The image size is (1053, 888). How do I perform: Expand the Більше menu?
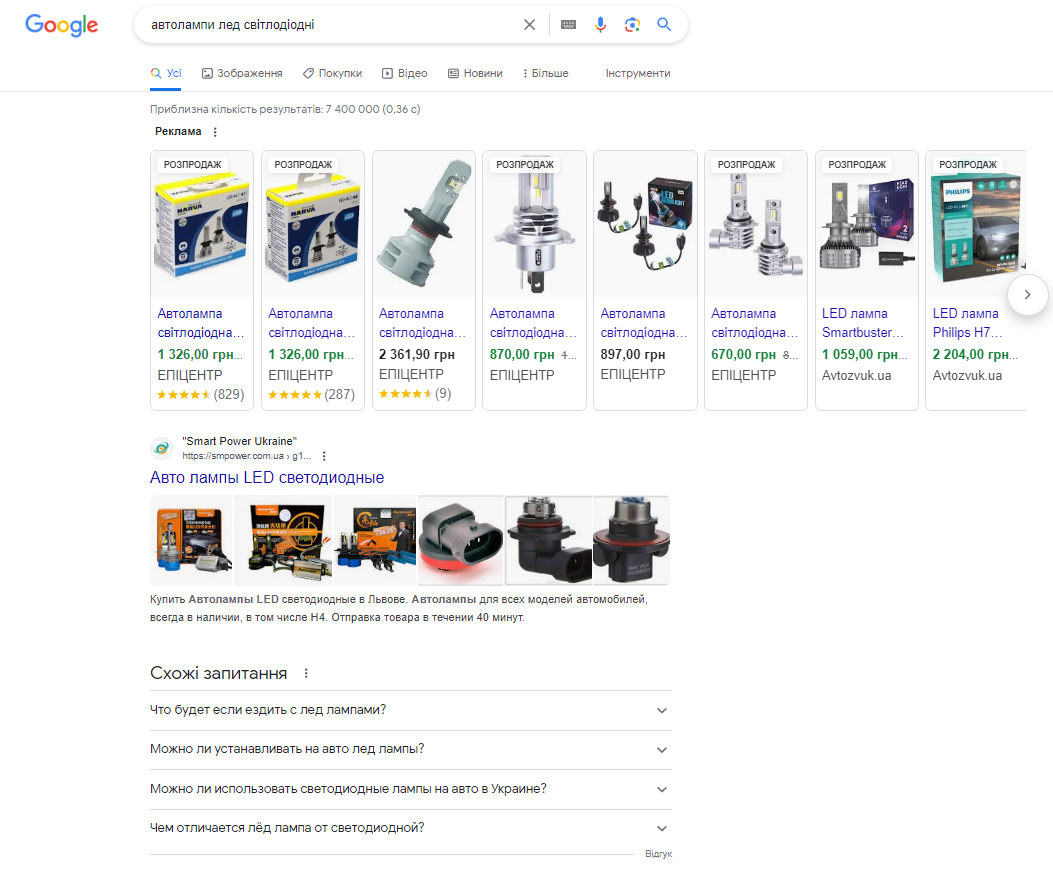point(545,73)
